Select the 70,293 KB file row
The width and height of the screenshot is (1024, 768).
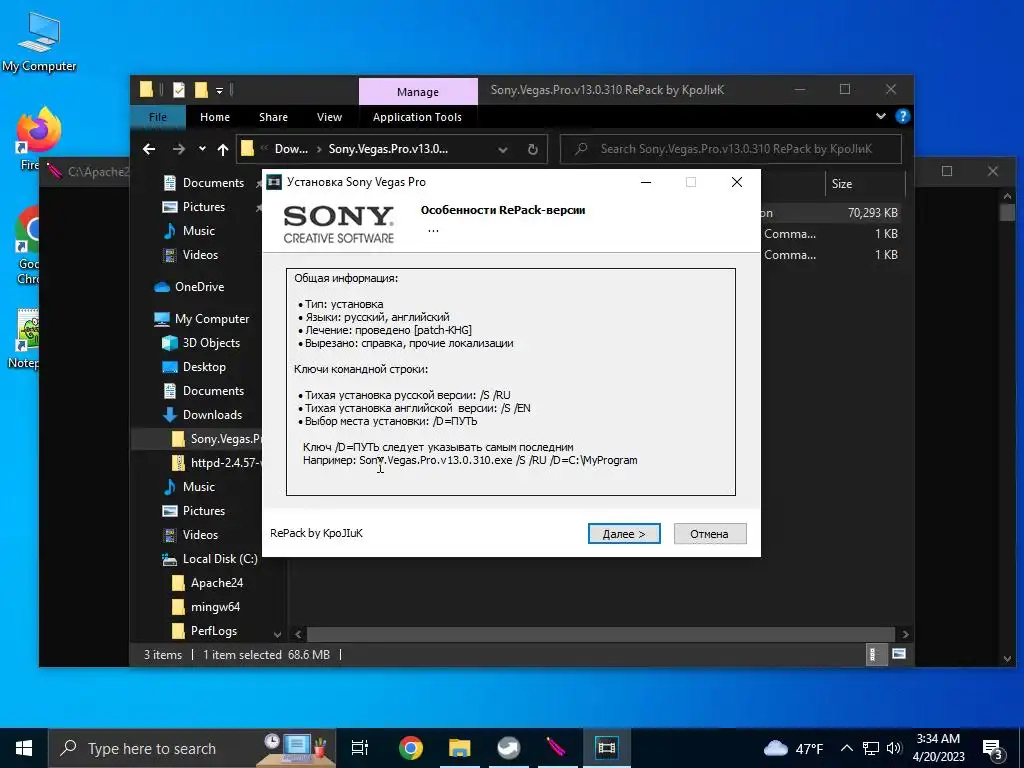coord(829,213)
